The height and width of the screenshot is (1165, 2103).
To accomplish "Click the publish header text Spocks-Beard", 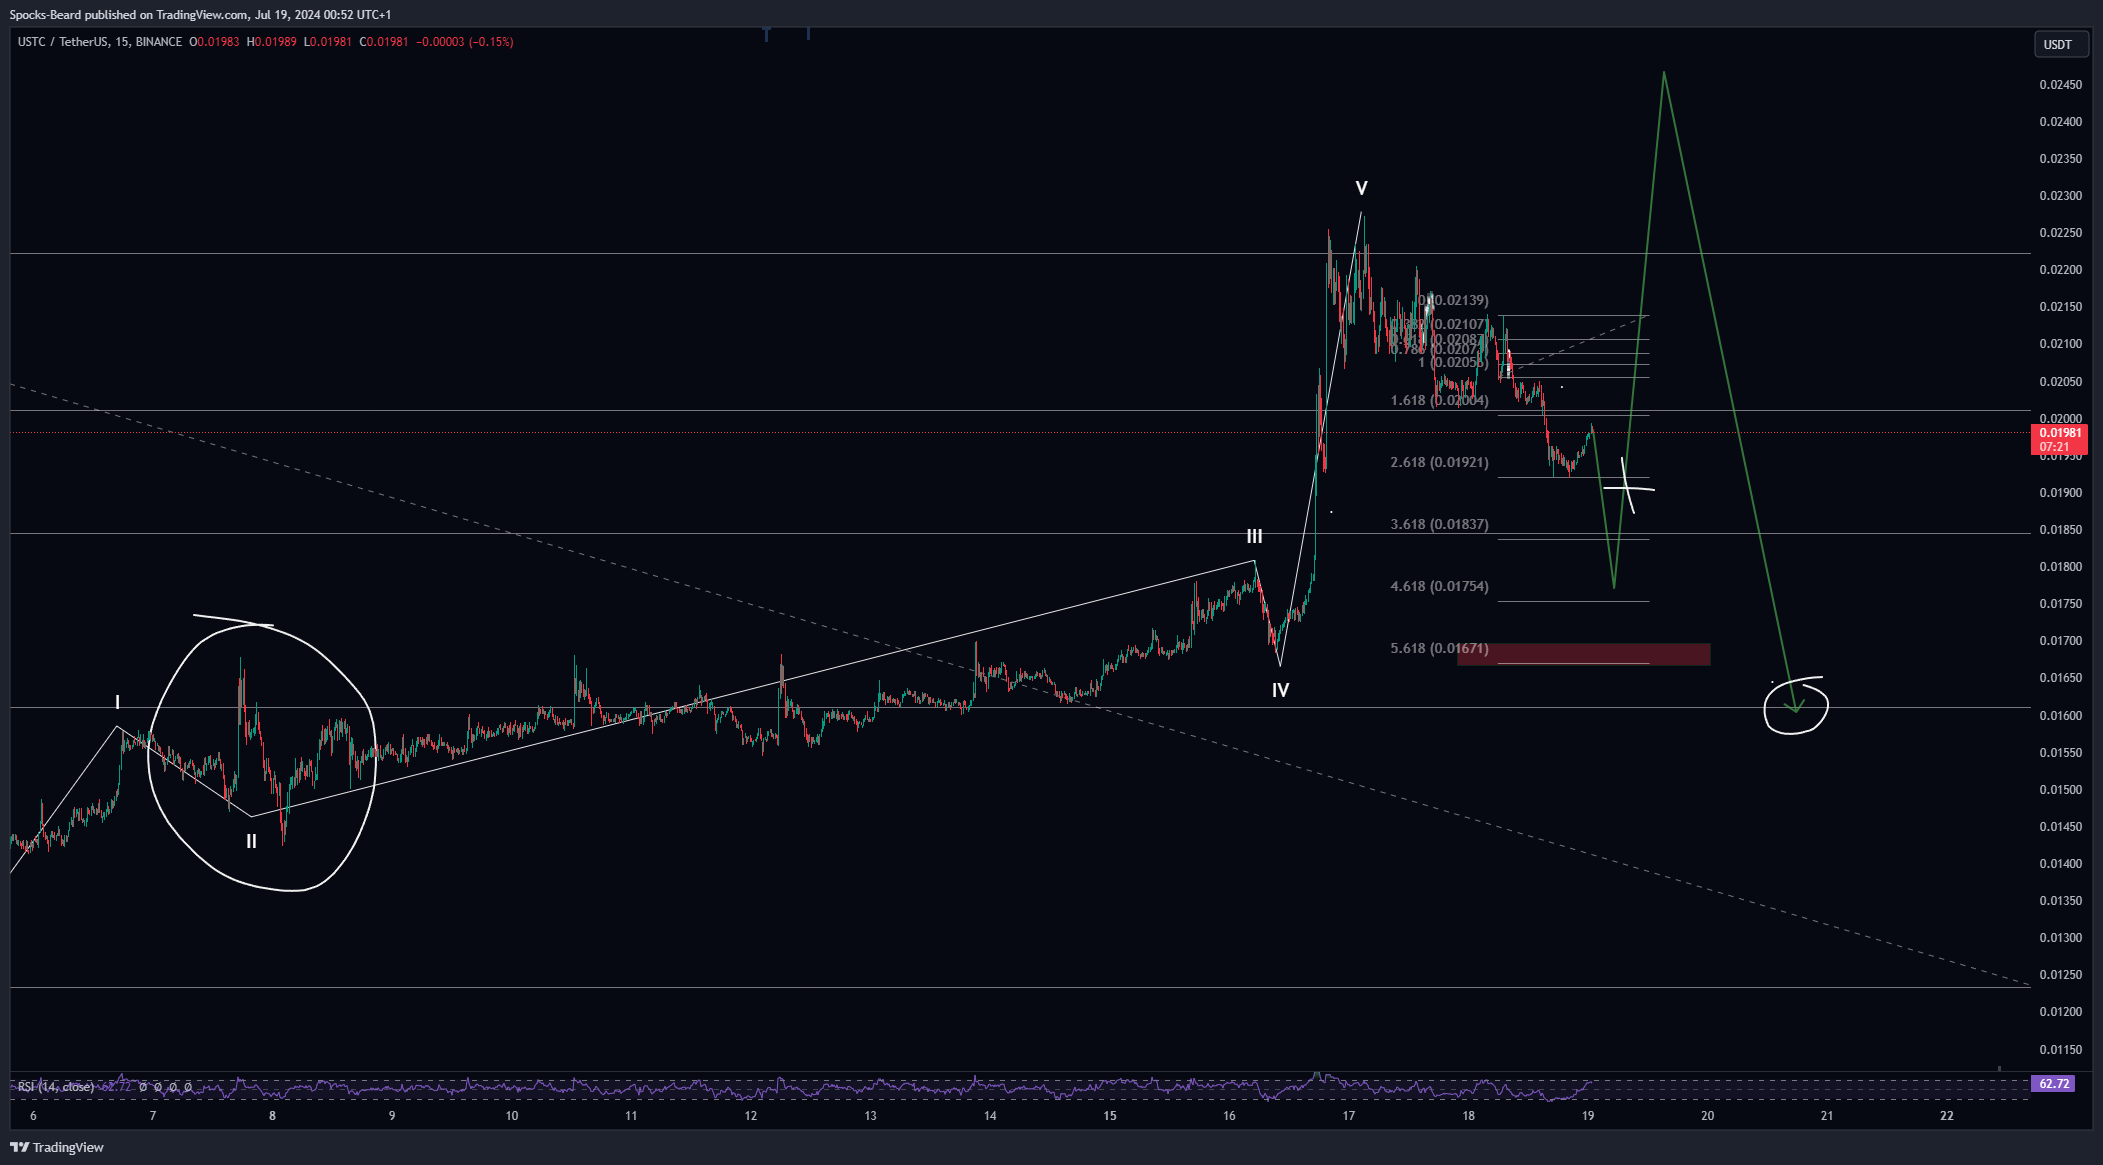I will (x=45, y=15).
